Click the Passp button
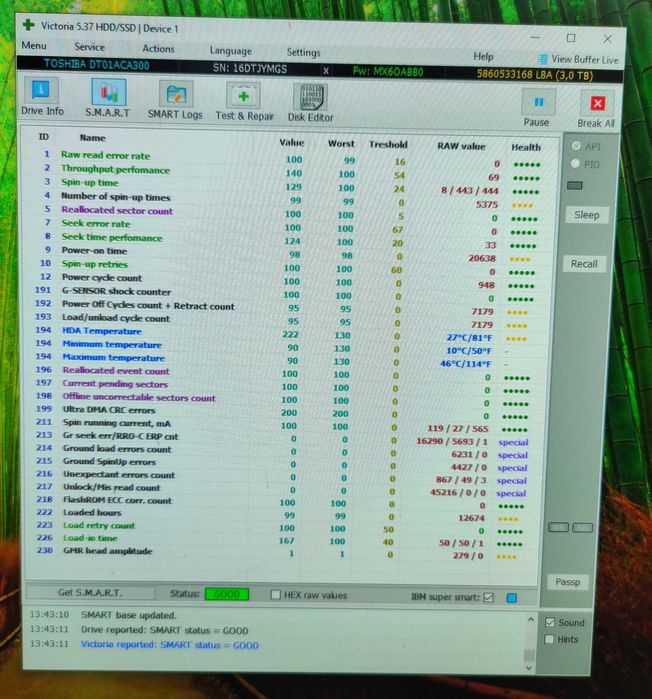652x699 pixels. tap(567, 582)
